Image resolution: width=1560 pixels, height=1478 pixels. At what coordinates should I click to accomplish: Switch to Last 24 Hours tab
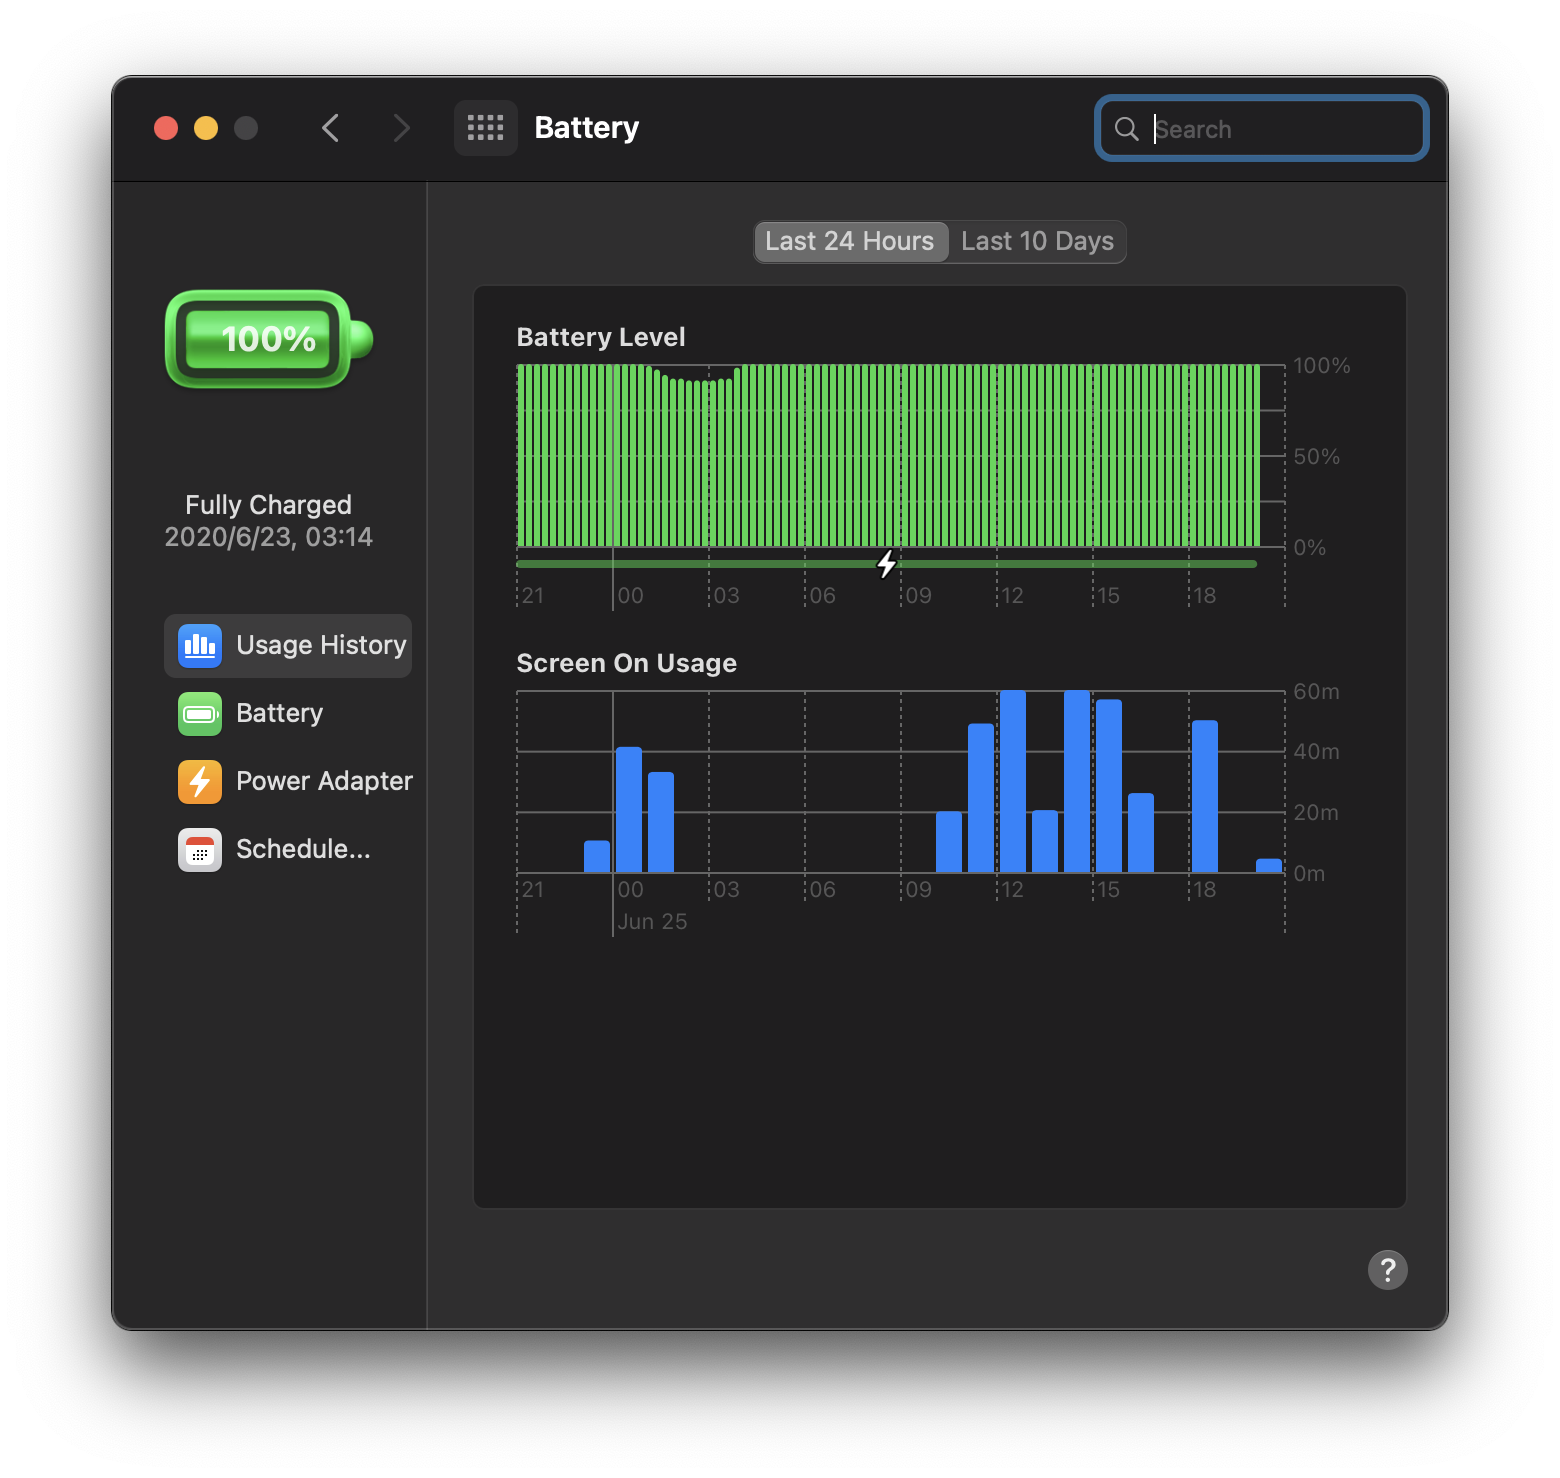tap(850, 242)
